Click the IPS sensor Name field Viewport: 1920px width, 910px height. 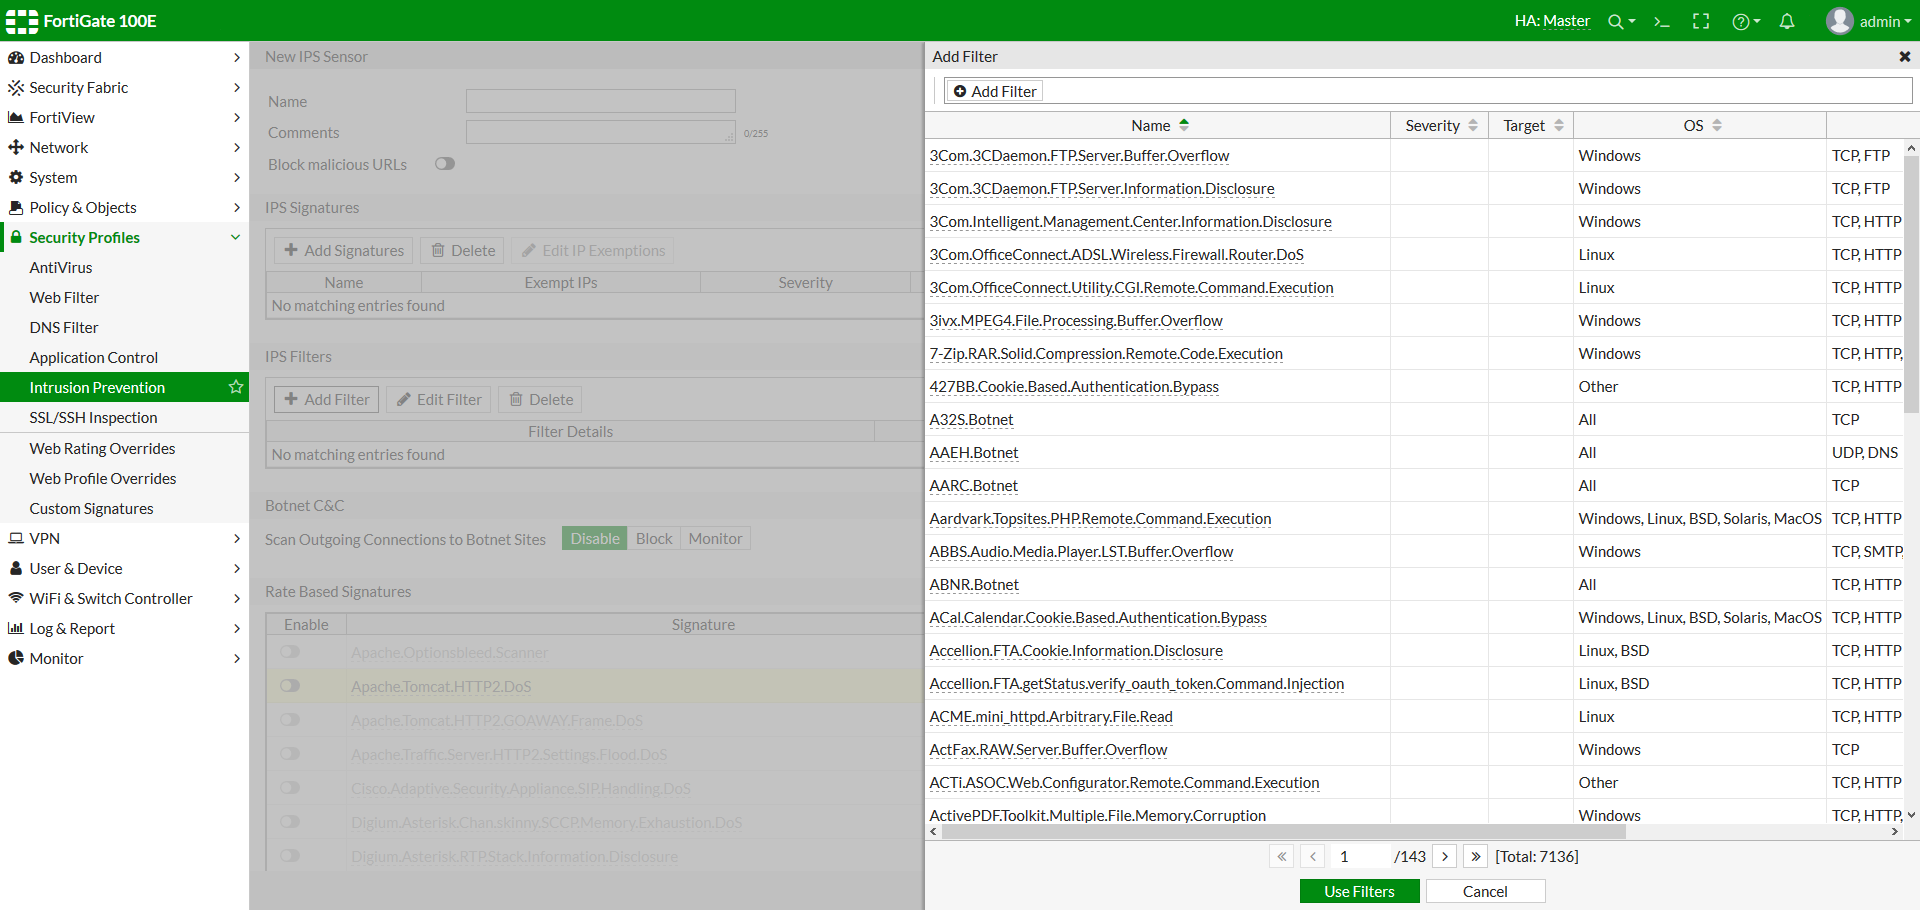[x=601, y=101]
